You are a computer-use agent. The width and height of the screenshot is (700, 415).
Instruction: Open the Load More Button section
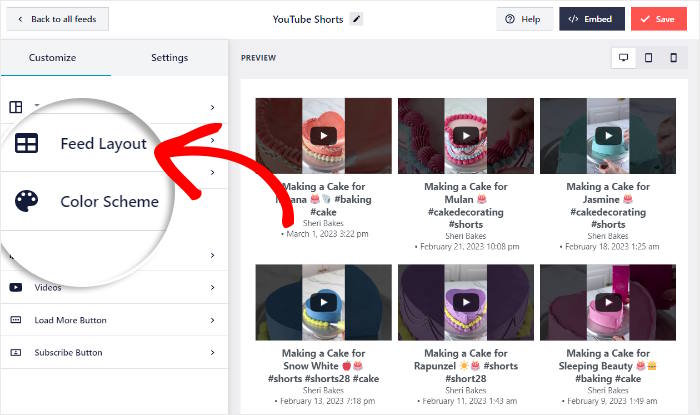(114, 320)
